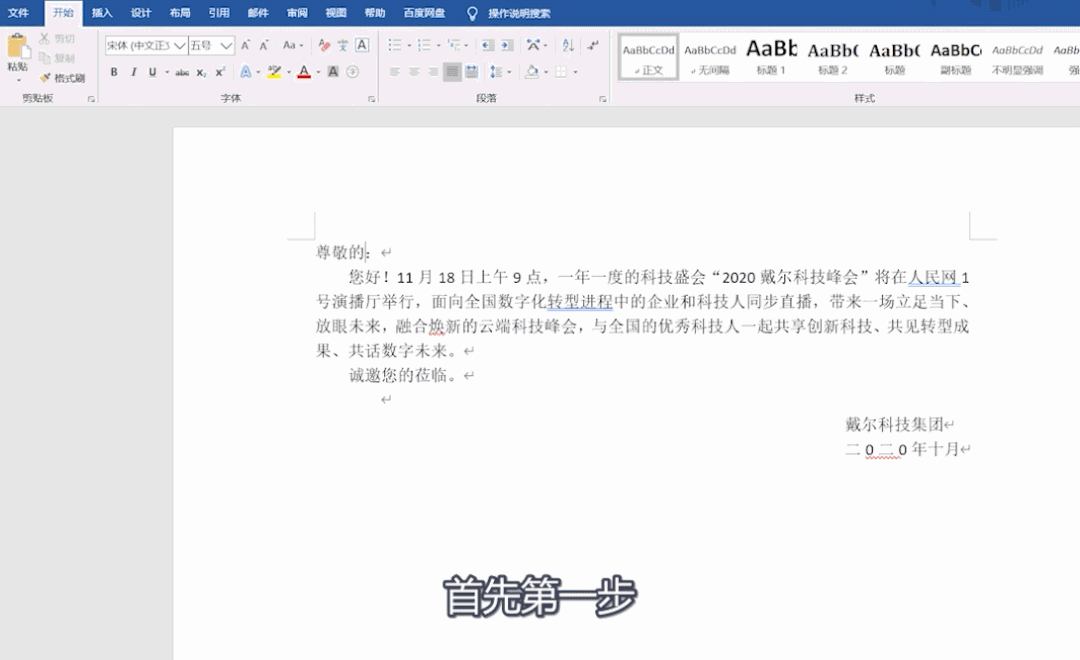Select the Format Painter tool
Screen dimensions: 1080x660
click(x=62, y=78)
